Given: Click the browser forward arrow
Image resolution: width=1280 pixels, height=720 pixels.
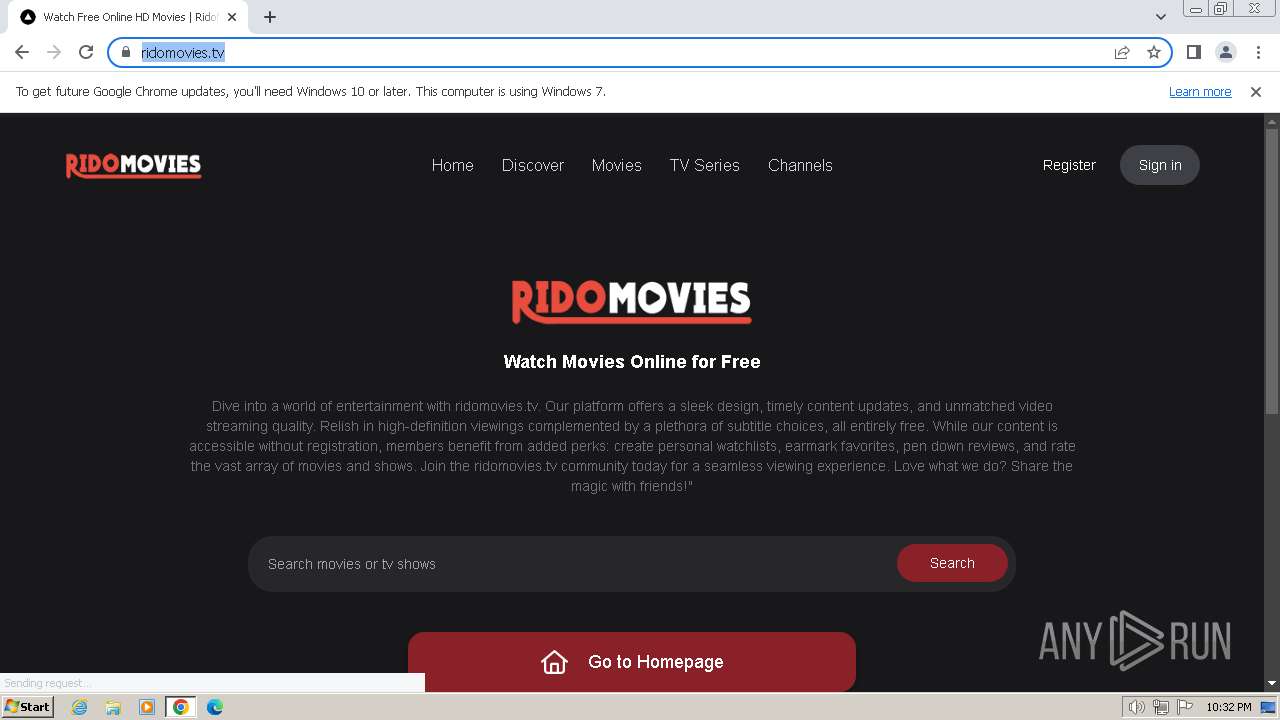Looking at the screenshot, I should click(54, 52).
